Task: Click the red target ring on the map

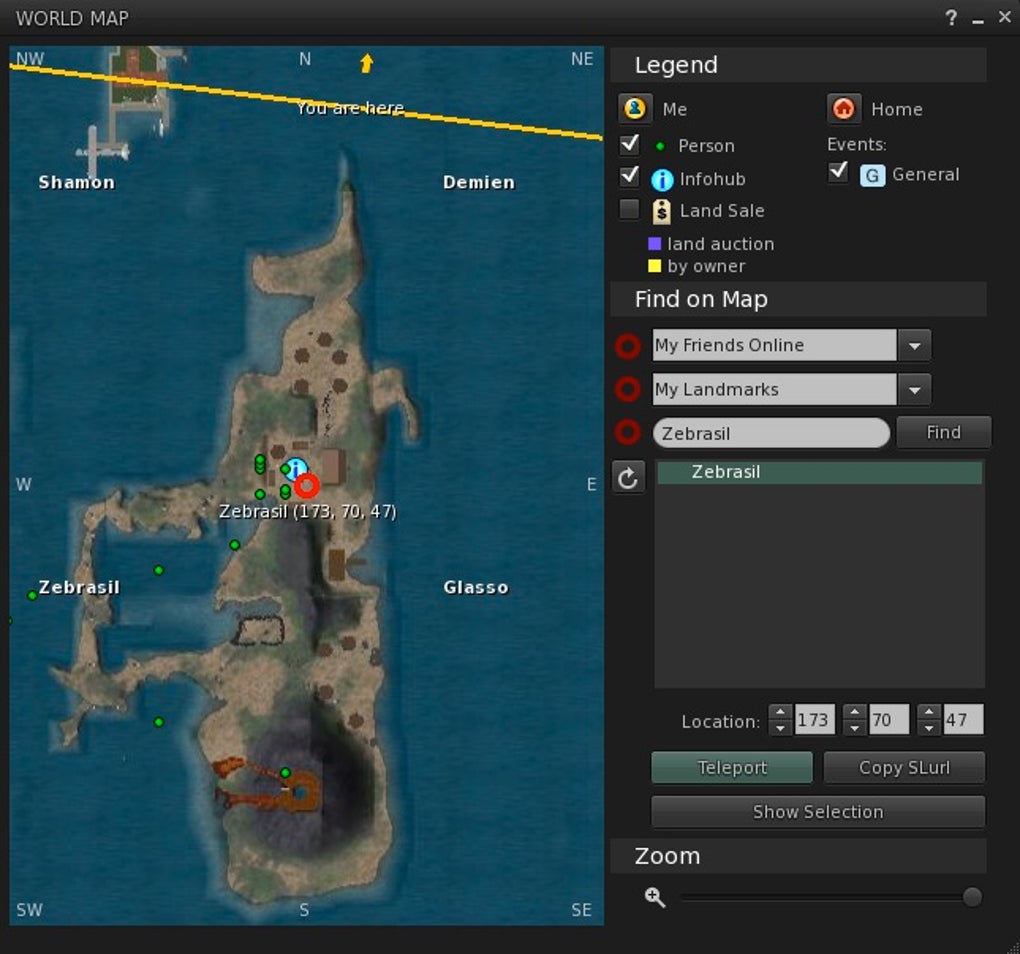Action: click(307, 485)
